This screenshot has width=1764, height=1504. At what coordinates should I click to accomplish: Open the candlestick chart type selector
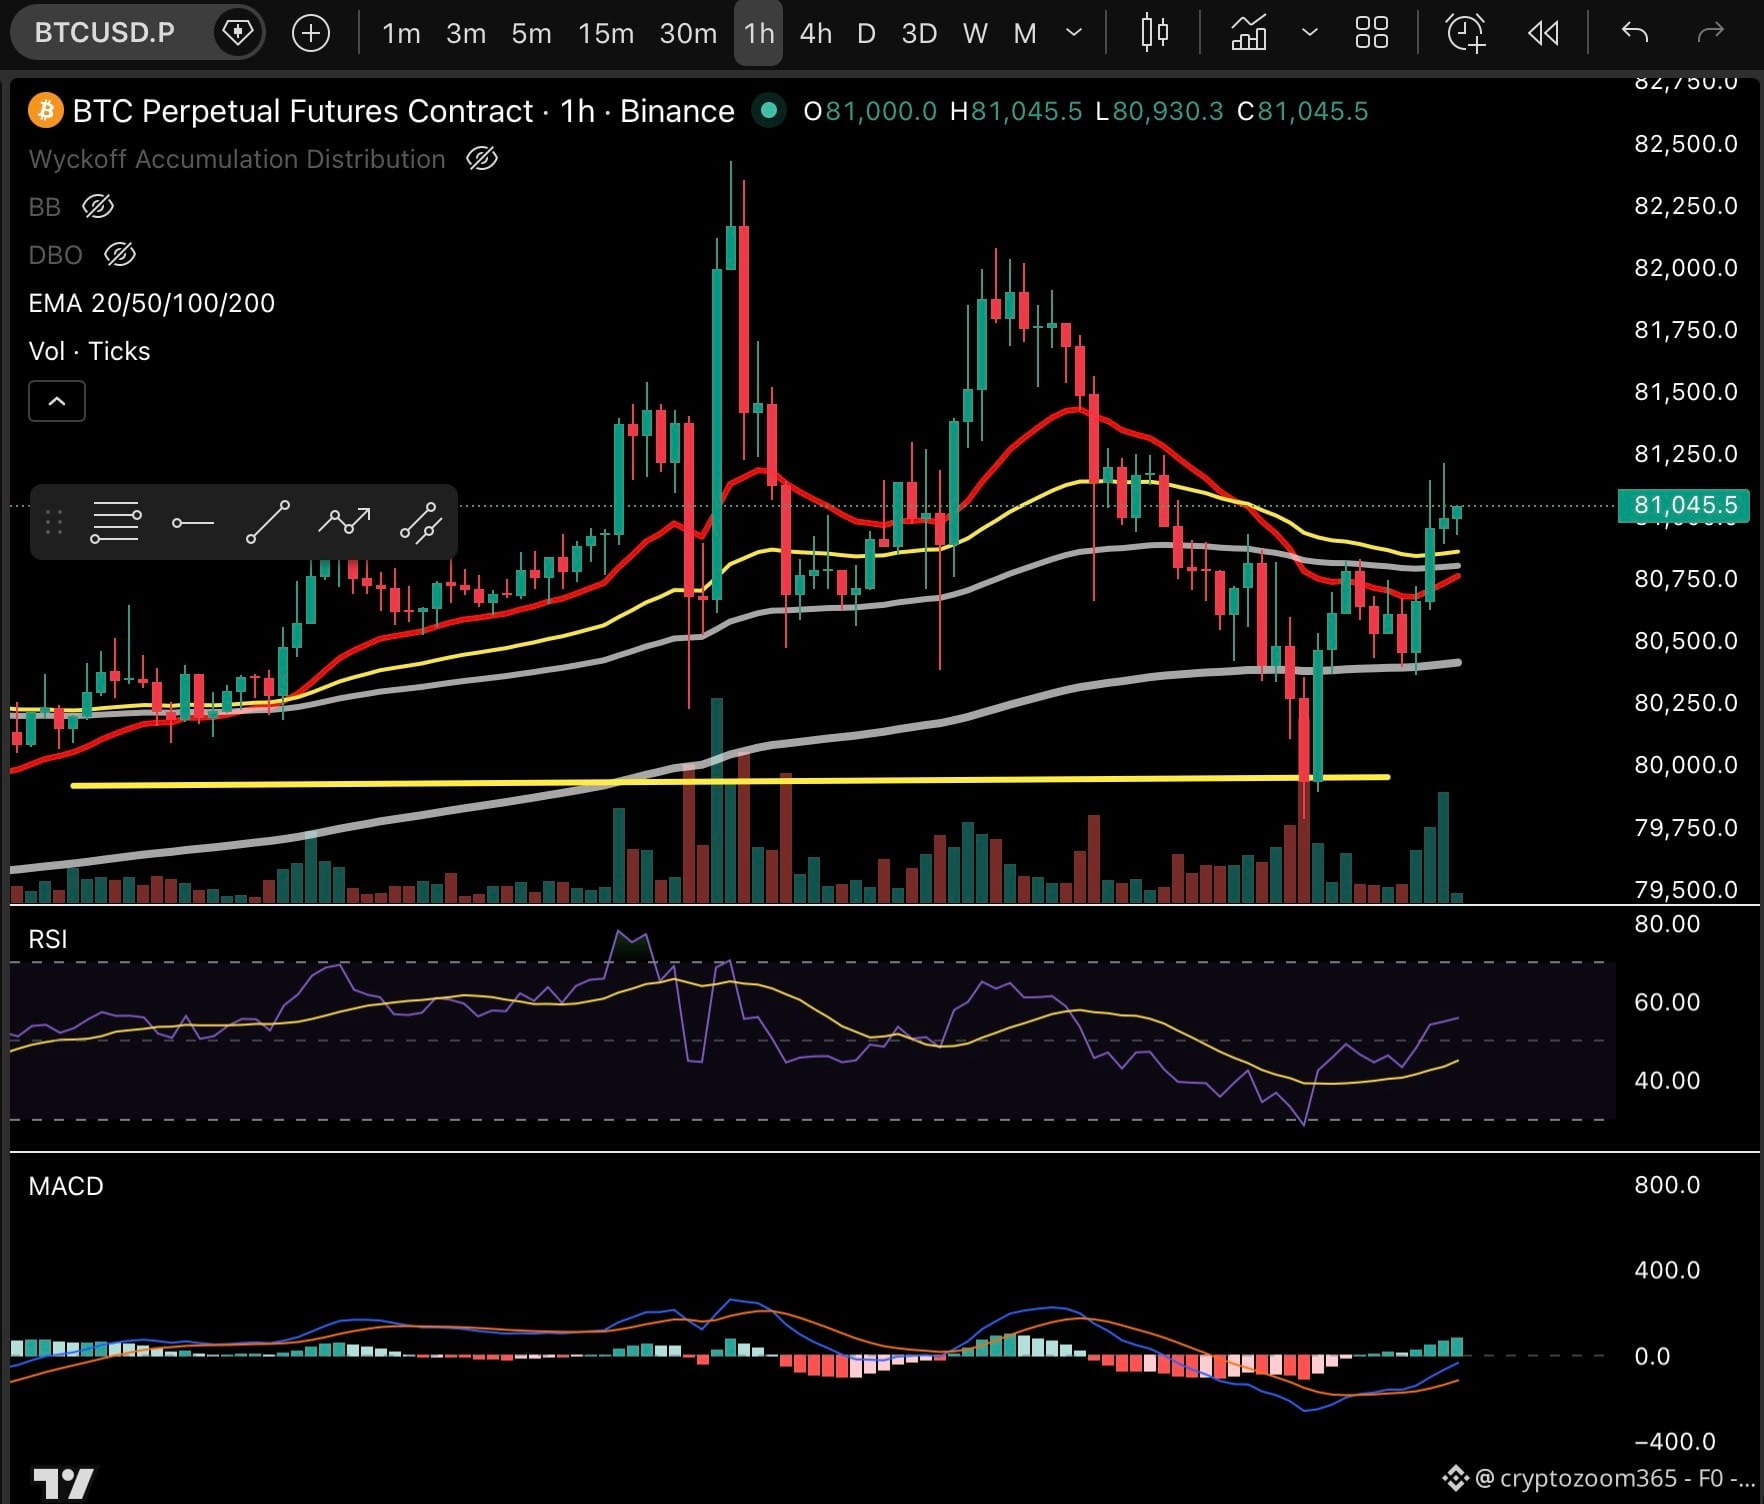click(1154, 33)
